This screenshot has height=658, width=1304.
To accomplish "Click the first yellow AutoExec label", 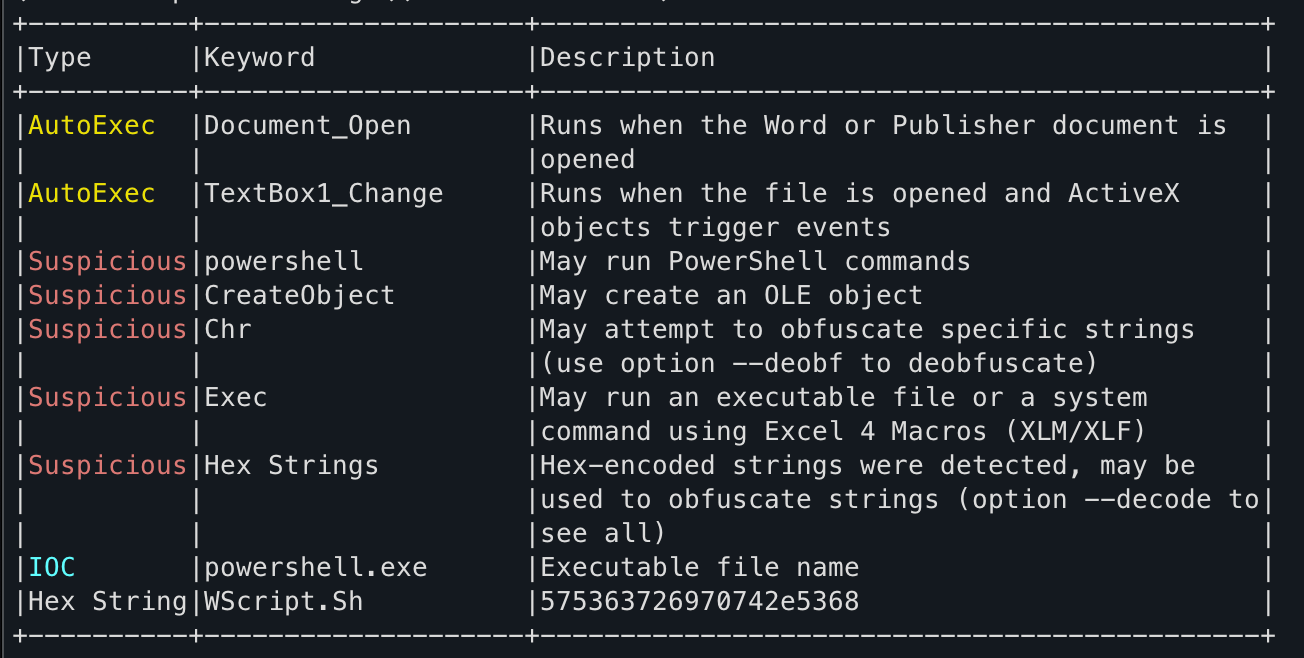I will click(92, 126).
